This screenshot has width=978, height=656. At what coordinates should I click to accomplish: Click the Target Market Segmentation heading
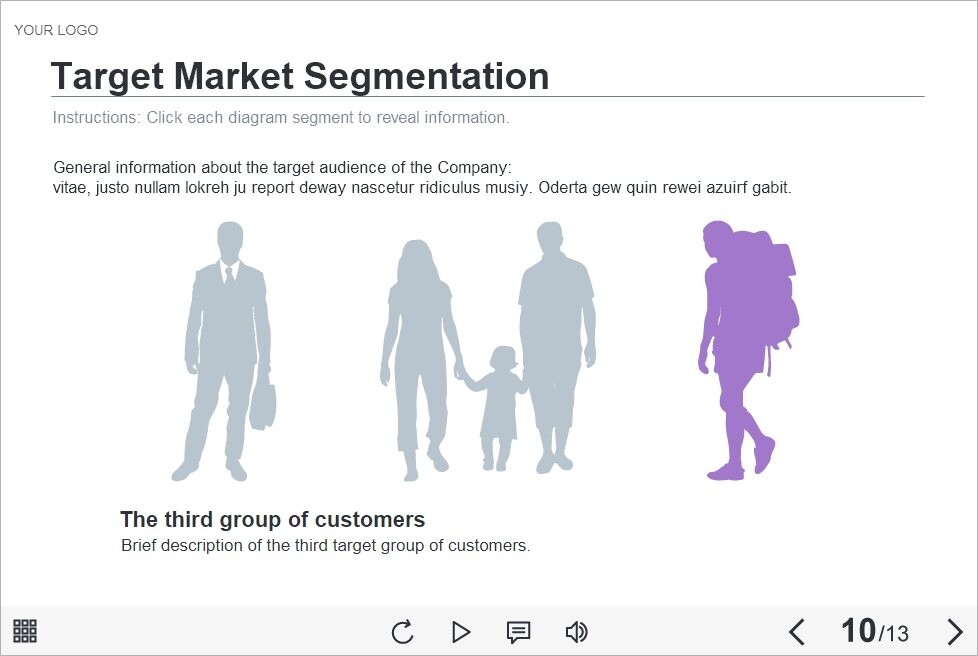(300, 76)
